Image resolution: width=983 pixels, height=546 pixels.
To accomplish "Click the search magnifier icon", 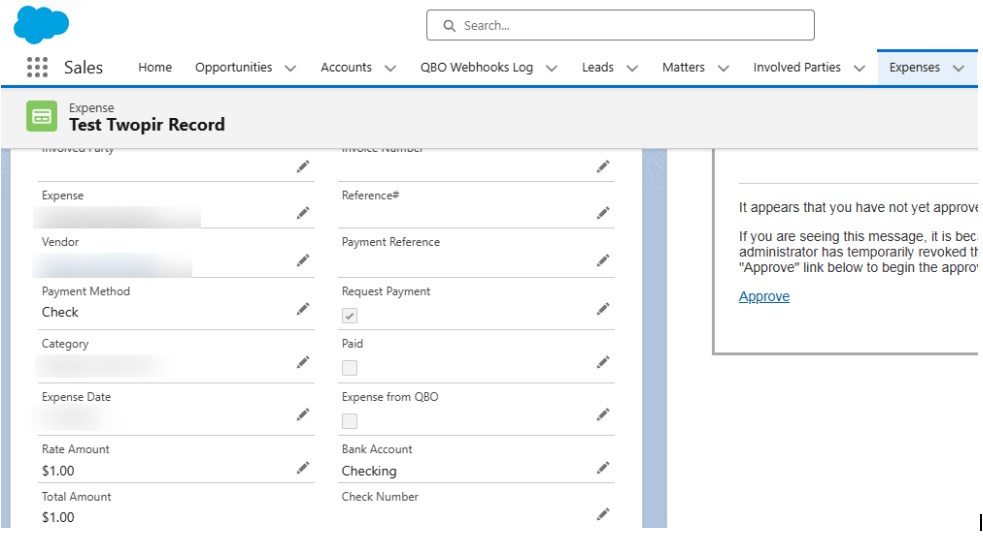I will coord(449,26).
